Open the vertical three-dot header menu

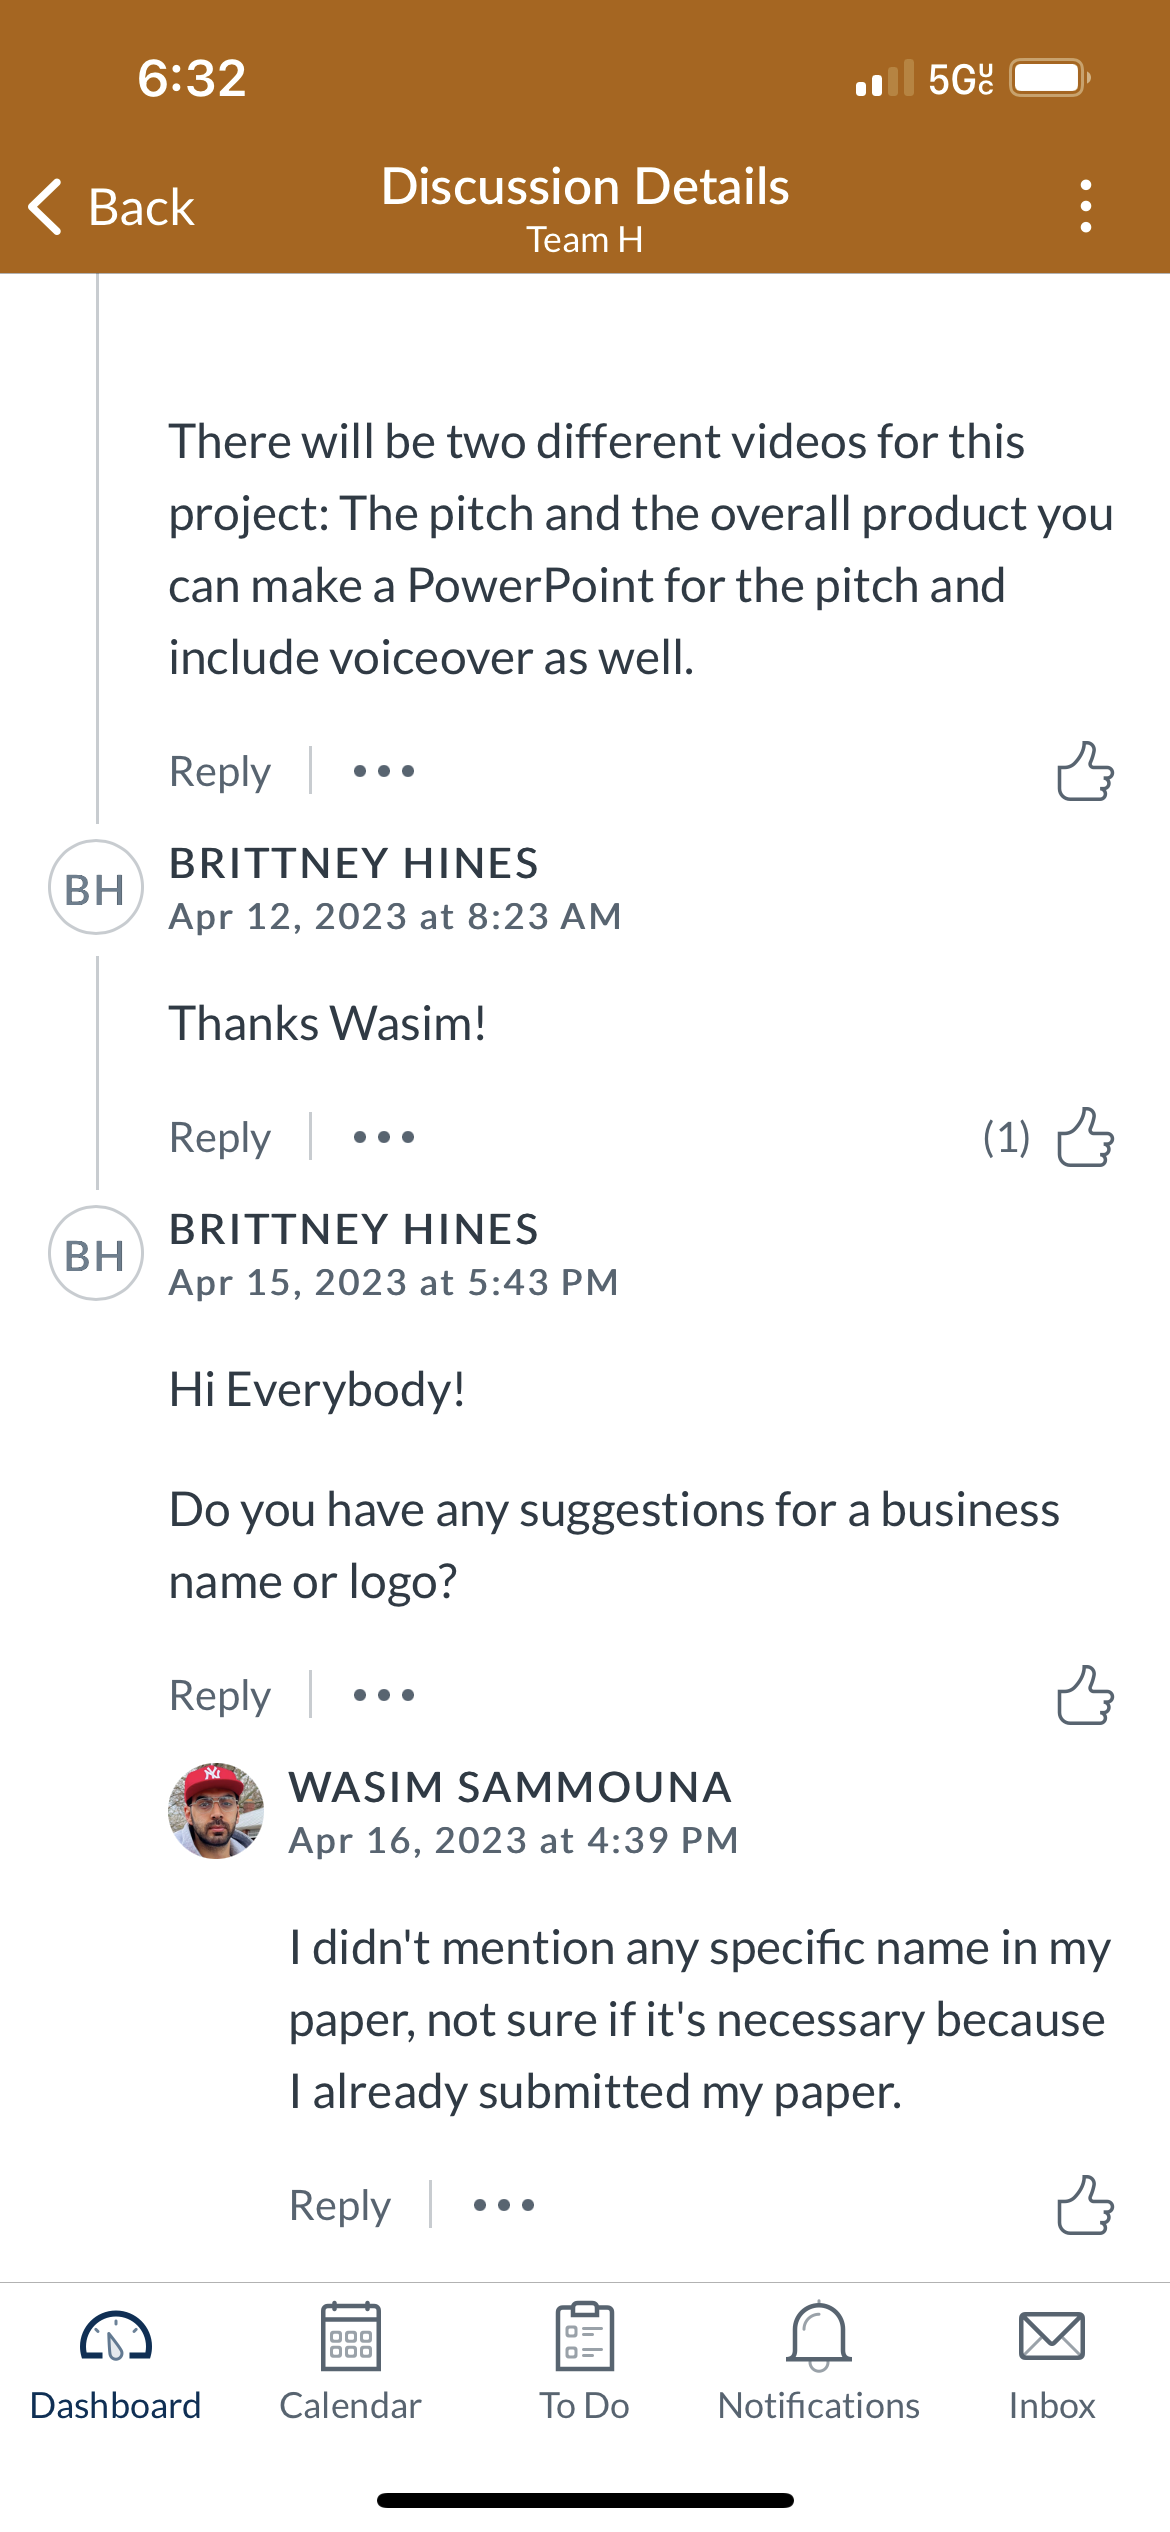point(1086,207)
